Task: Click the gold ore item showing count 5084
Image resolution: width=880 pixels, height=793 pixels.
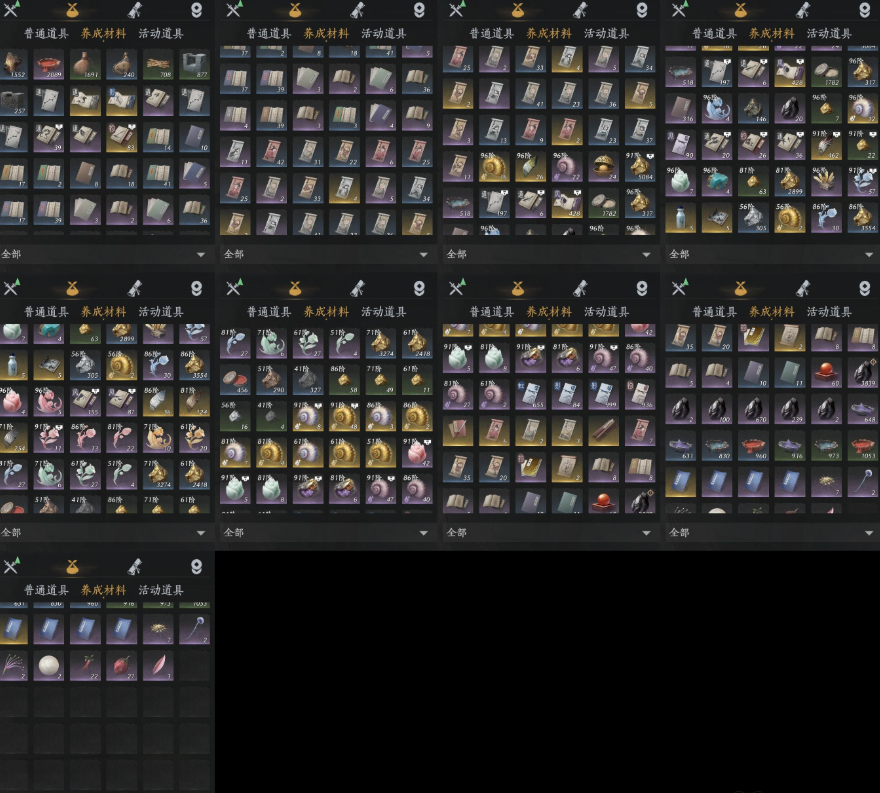Action: point(639,166)
